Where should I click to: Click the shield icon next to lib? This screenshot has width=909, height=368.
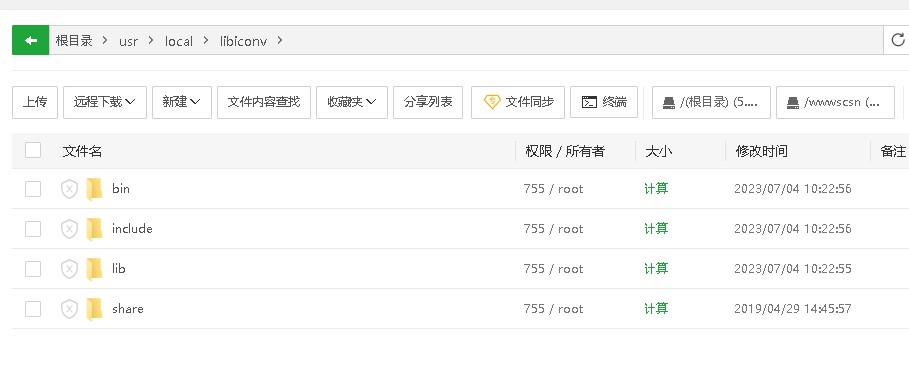(x=69, y=269)
